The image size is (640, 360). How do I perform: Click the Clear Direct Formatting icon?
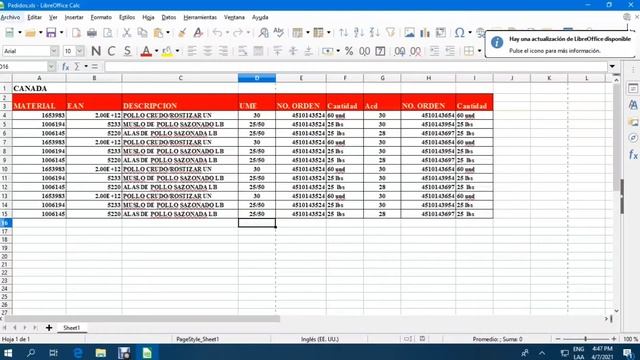click(x=198, y=33)
